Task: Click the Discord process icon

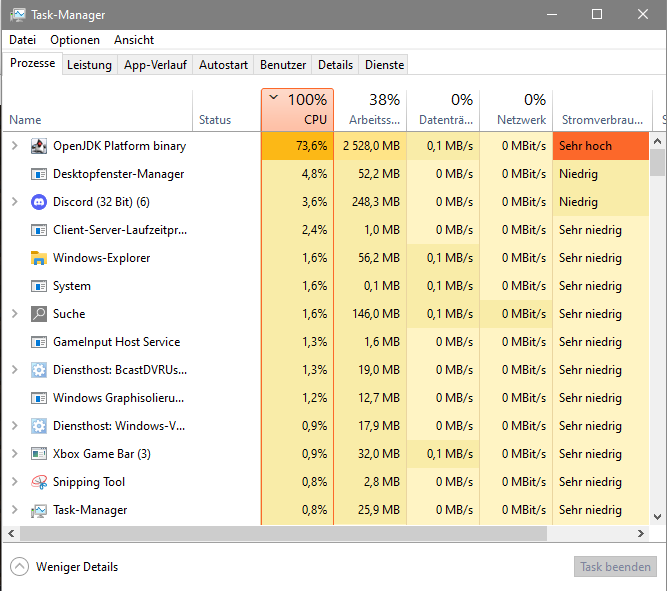Action: [x=39, y=202]
